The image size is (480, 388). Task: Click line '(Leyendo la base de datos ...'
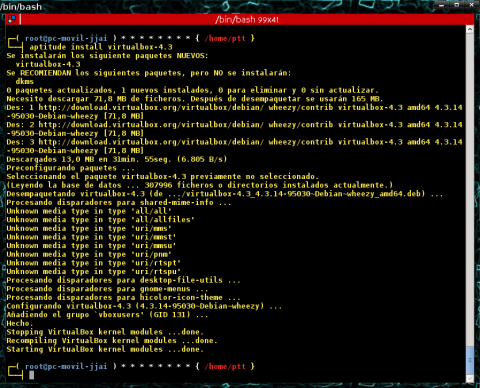[x=200, y=185]
